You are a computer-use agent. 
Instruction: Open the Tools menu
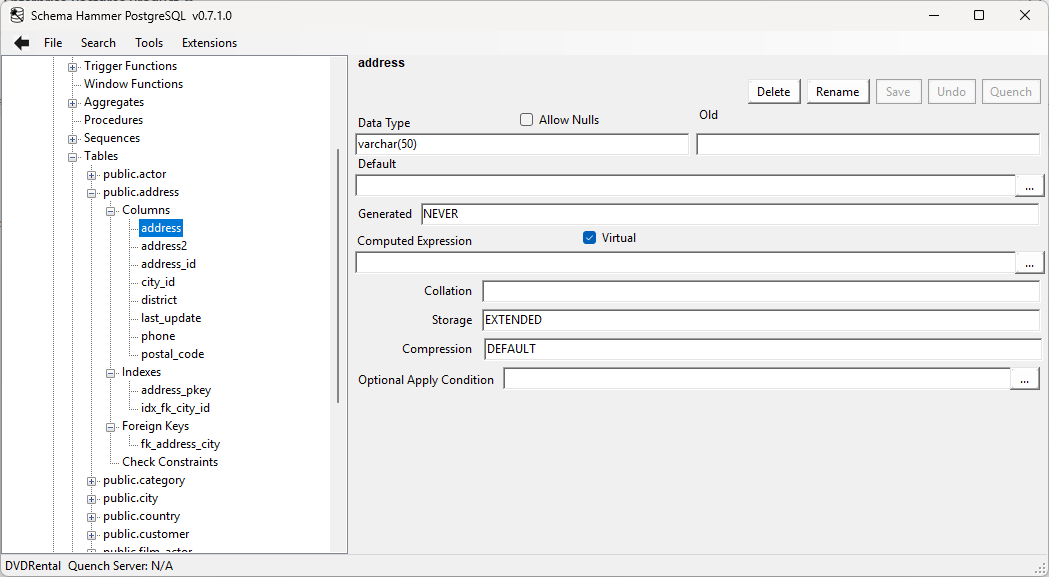(x=148, y=42)
